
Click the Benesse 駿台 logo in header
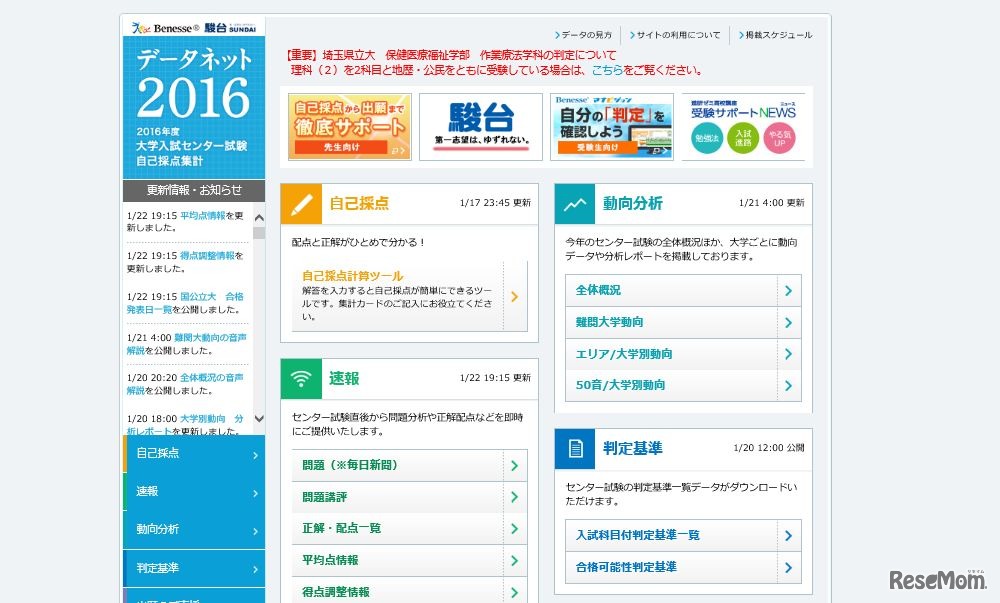[x=192, y=28]
